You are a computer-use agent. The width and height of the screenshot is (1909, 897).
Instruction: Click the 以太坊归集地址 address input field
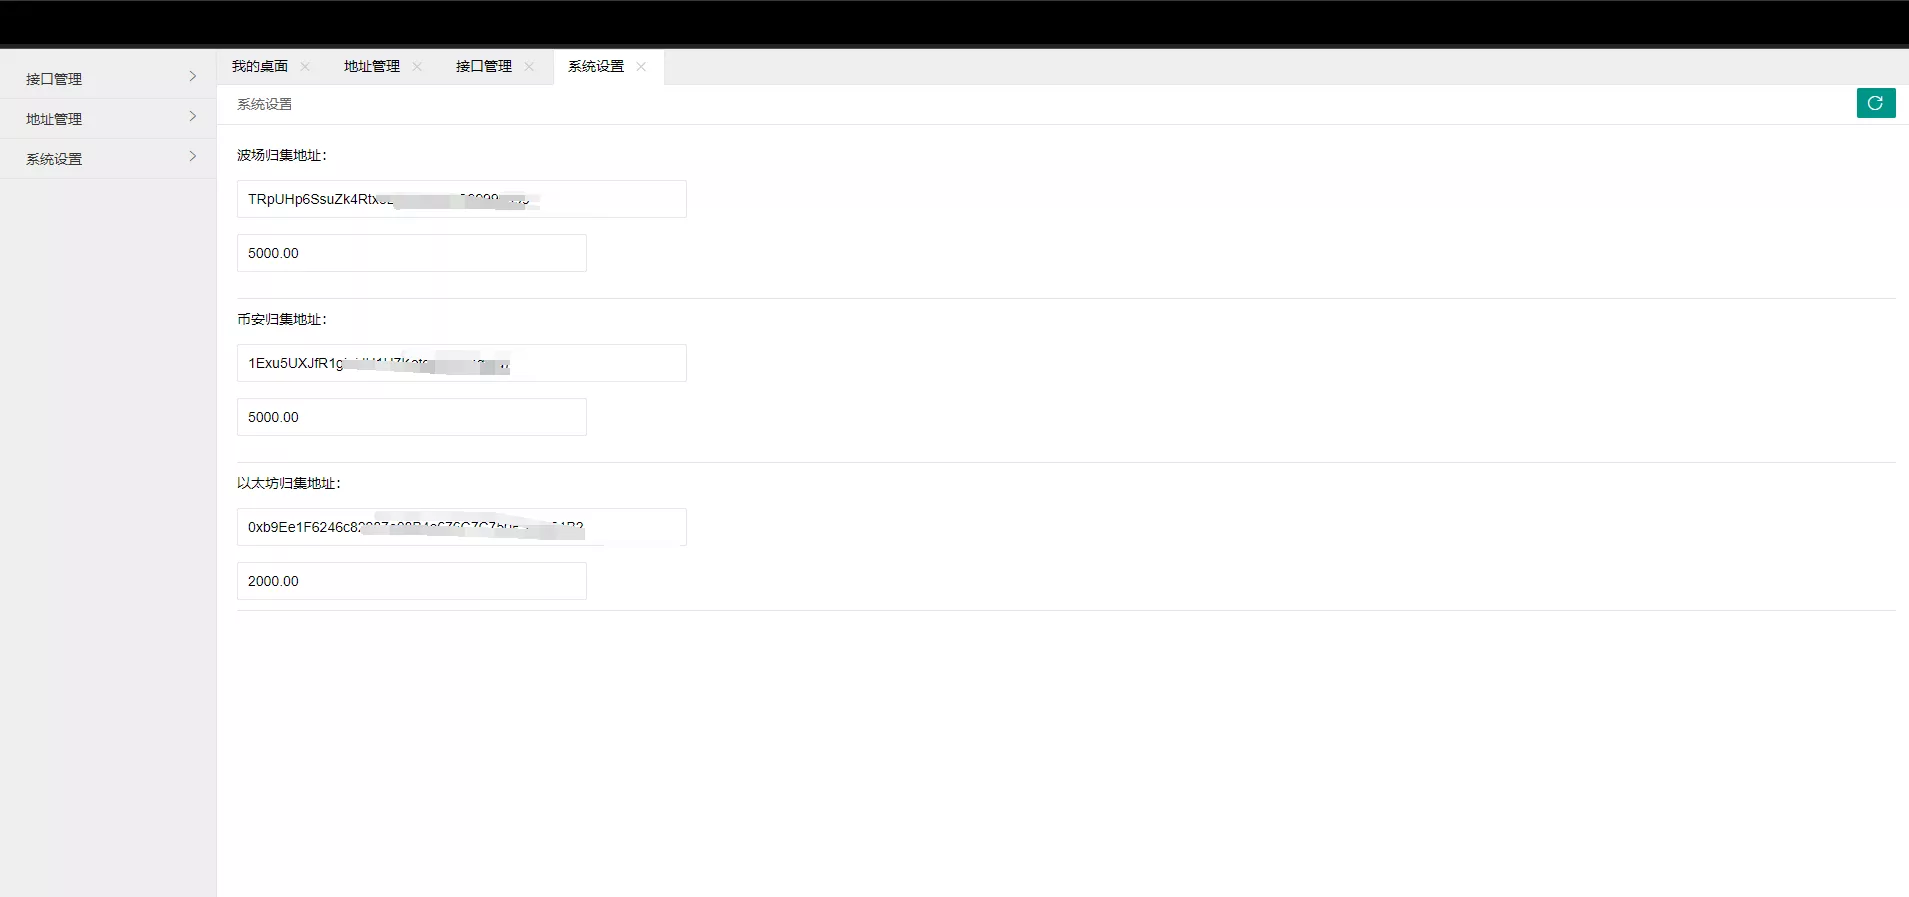461,527
